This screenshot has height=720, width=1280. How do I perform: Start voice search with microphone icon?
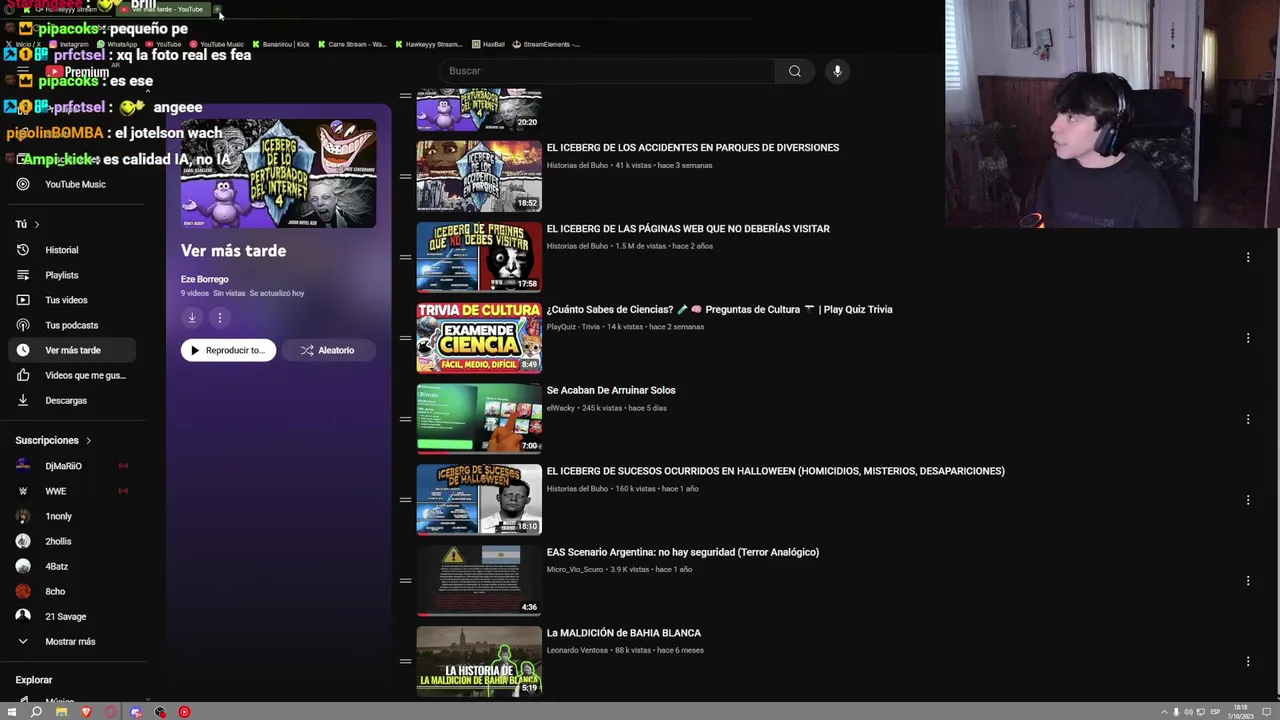point(838,71)
